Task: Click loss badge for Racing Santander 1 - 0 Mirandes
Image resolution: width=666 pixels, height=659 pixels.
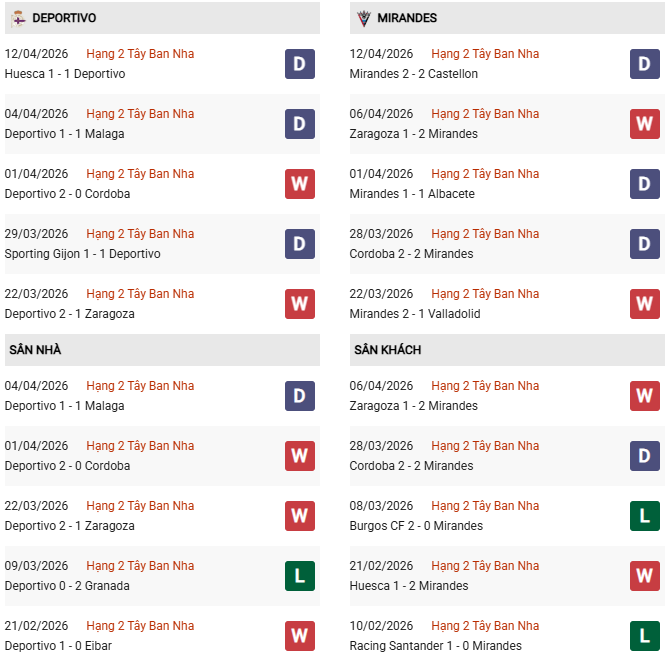Action: 645,636
